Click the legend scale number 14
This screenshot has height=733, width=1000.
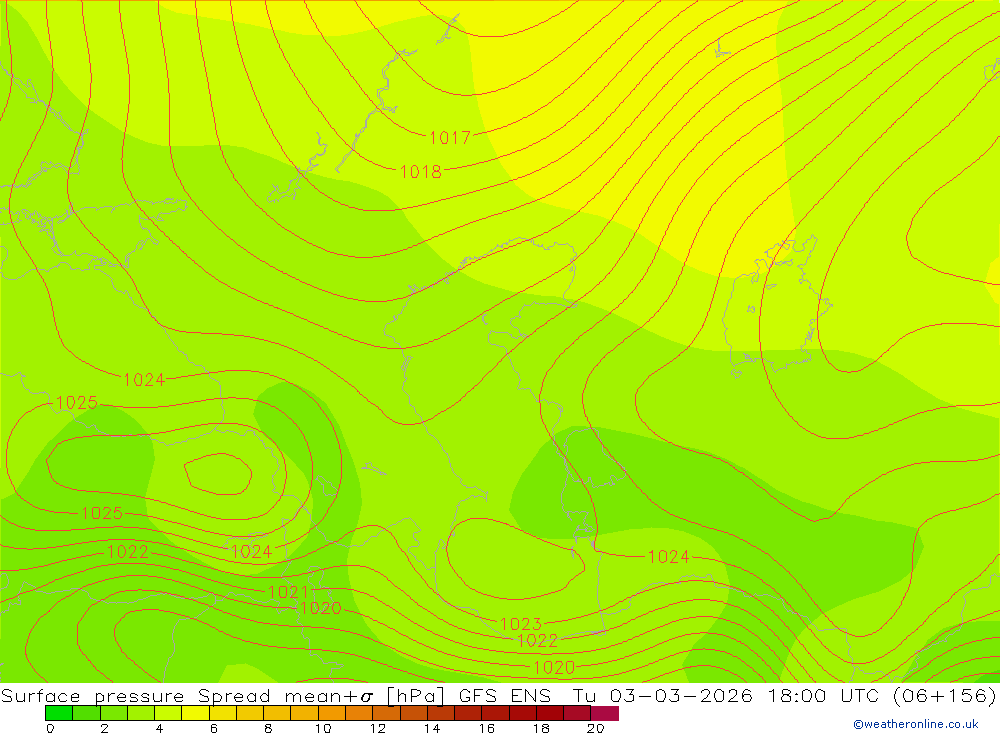click(432, 728)
